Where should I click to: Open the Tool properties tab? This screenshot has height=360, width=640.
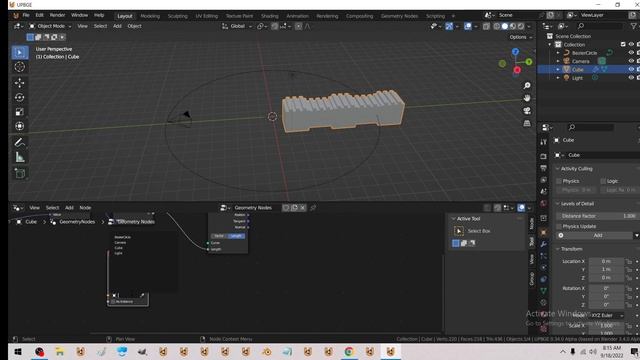pos(543,142)
